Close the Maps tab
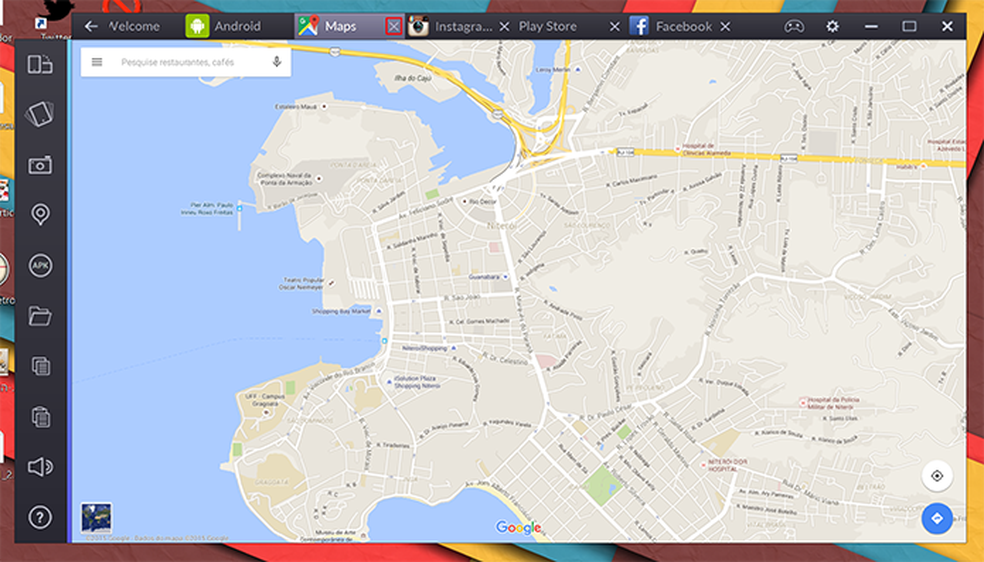Viewport: 984px width, 562px height. (393, 26)
